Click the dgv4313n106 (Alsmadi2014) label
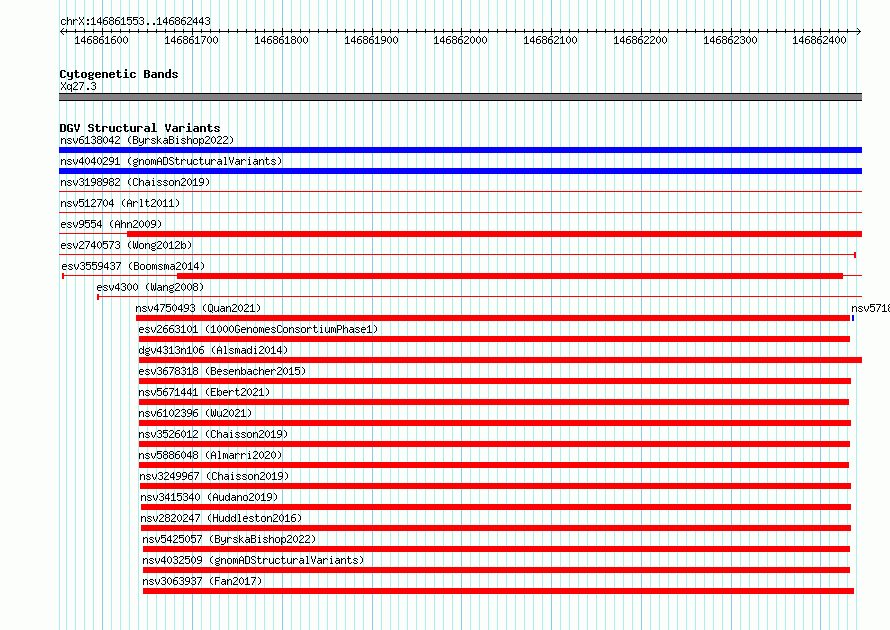 click(213, 350)
